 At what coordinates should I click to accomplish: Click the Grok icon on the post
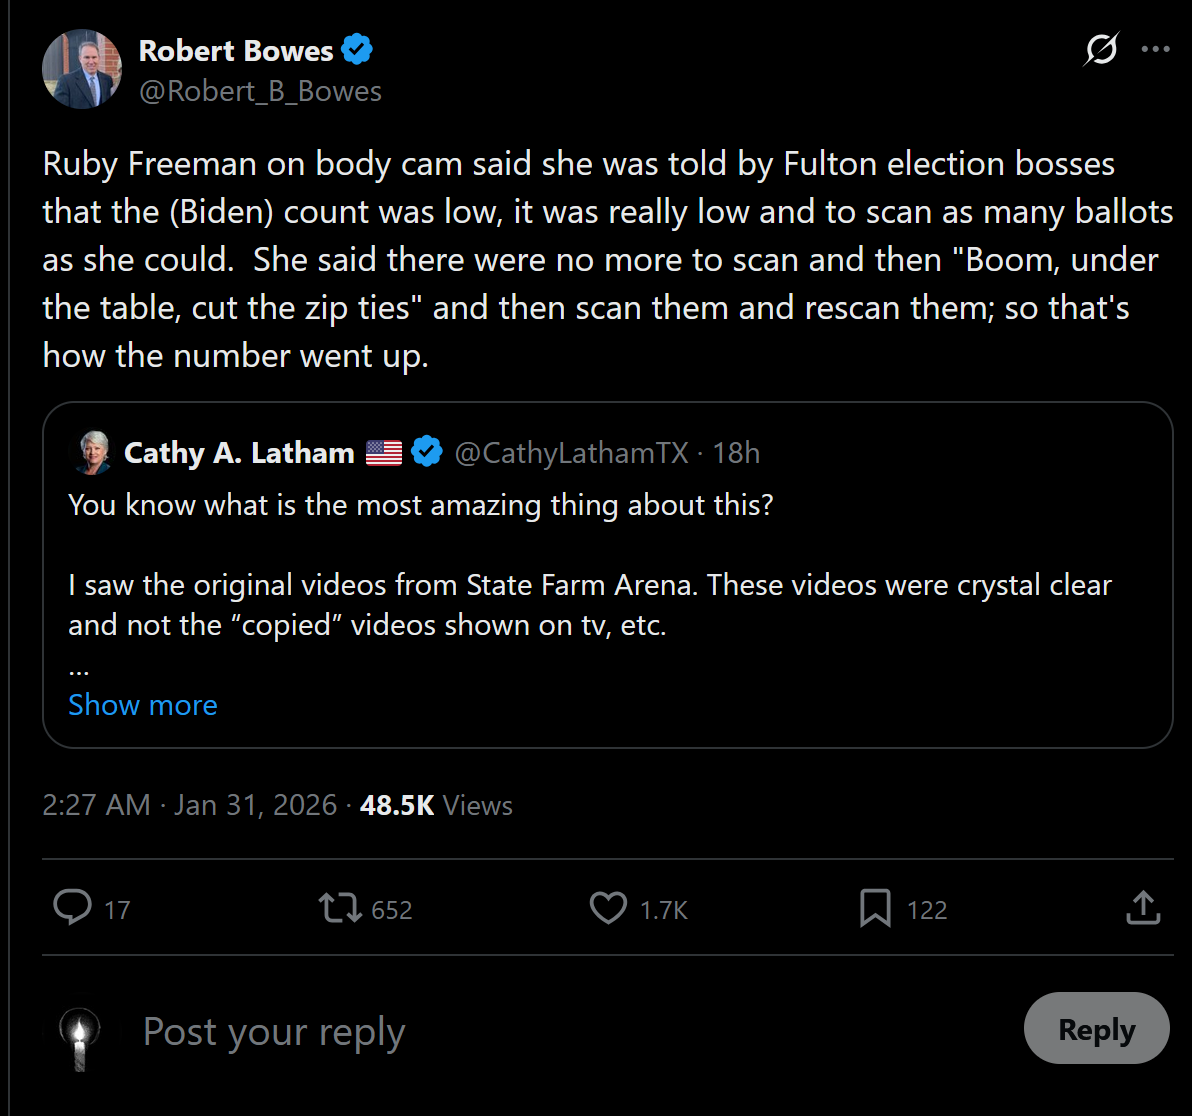pyautogui.click(x=1100, y=49)
